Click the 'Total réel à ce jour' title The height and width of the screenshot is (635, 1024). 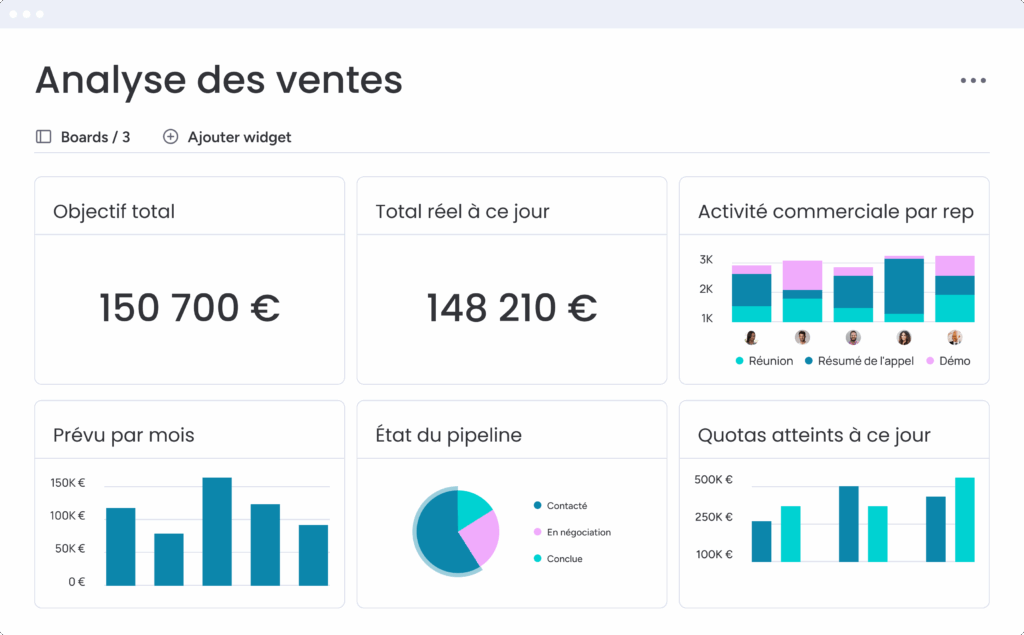(x=462, y=211)
